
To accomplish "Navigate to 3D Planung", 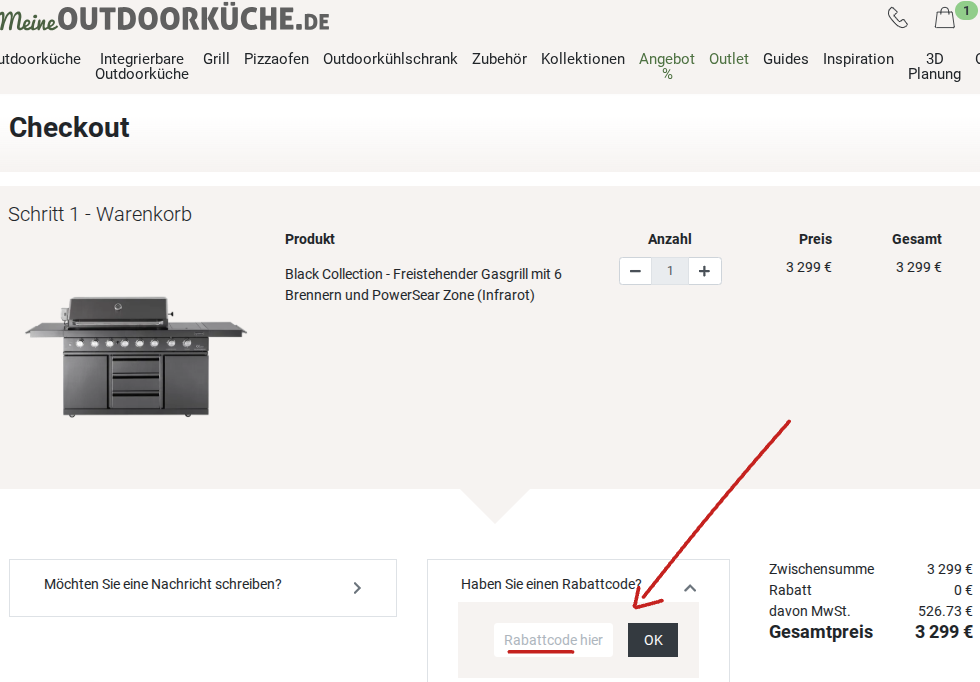I will [934, 66].
